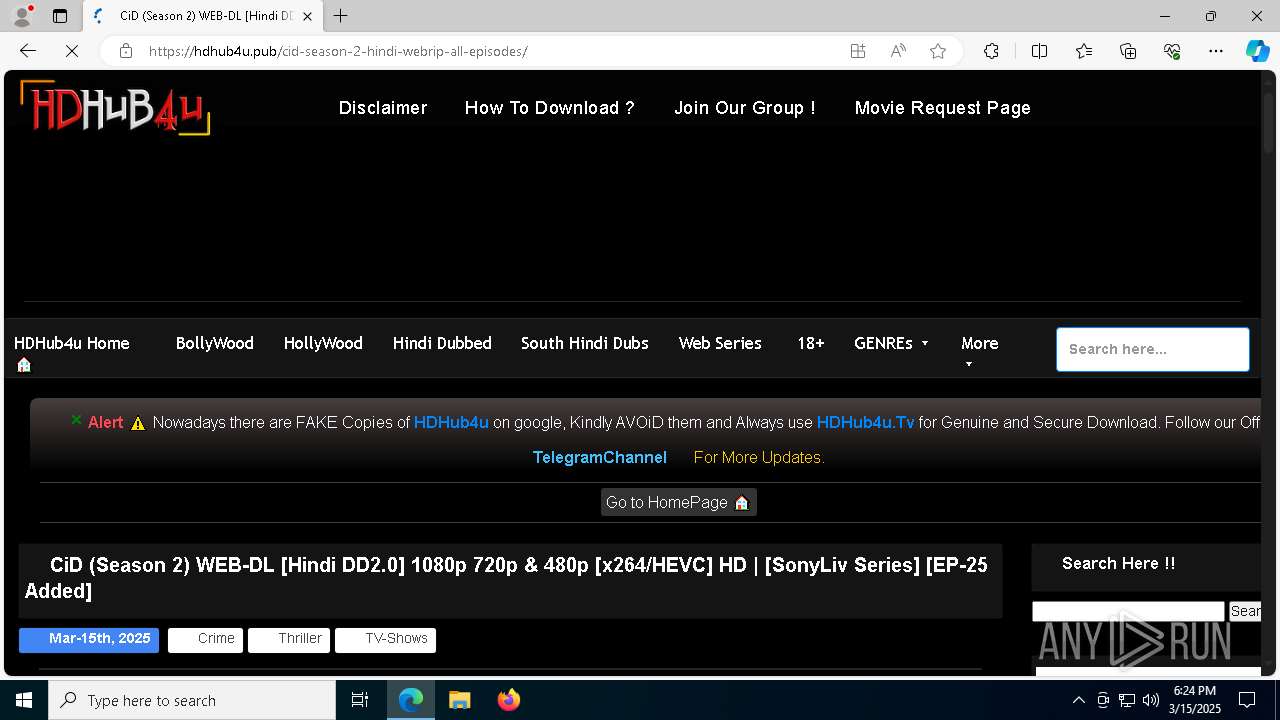Image resolution: width=1280 pixels, height=720 pixels.
Task: Open Browser essentials heart icon
Action: (x=1172, y=51)
